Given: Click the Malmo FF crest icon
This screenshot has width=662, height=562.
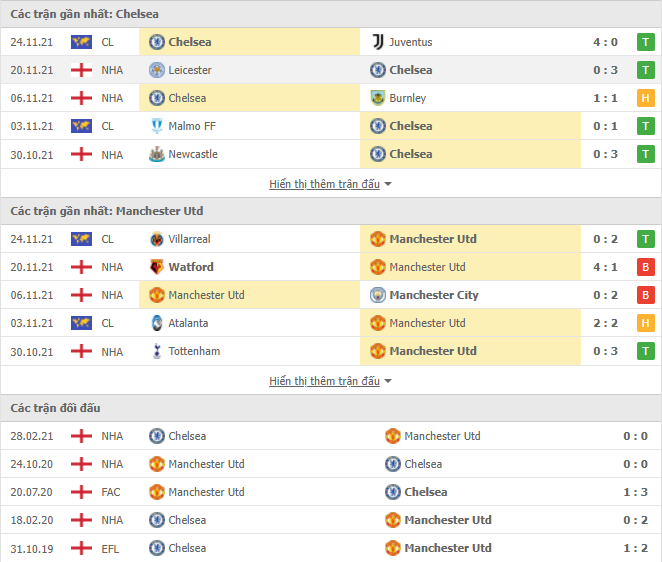Looking at the screenshot, I should tap(157, 126).
